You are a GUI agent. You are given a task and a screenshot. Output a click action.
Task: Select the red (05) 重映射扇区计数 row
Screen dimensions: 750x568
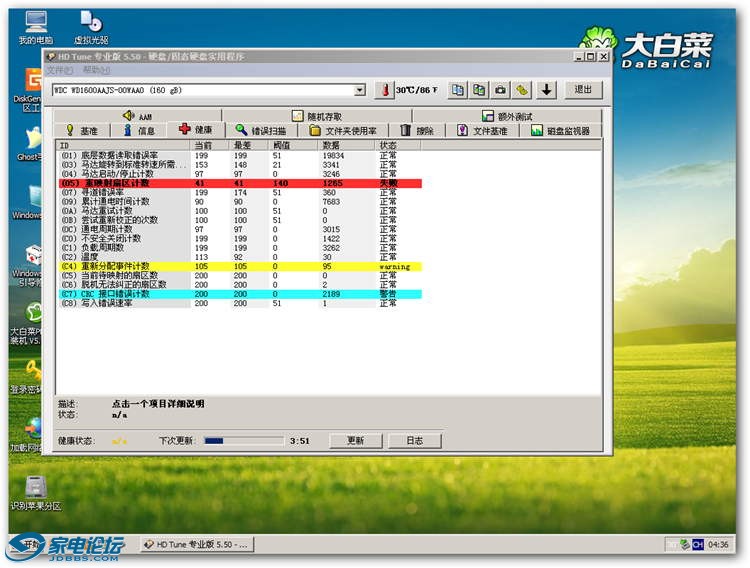(x=240, y=183)
